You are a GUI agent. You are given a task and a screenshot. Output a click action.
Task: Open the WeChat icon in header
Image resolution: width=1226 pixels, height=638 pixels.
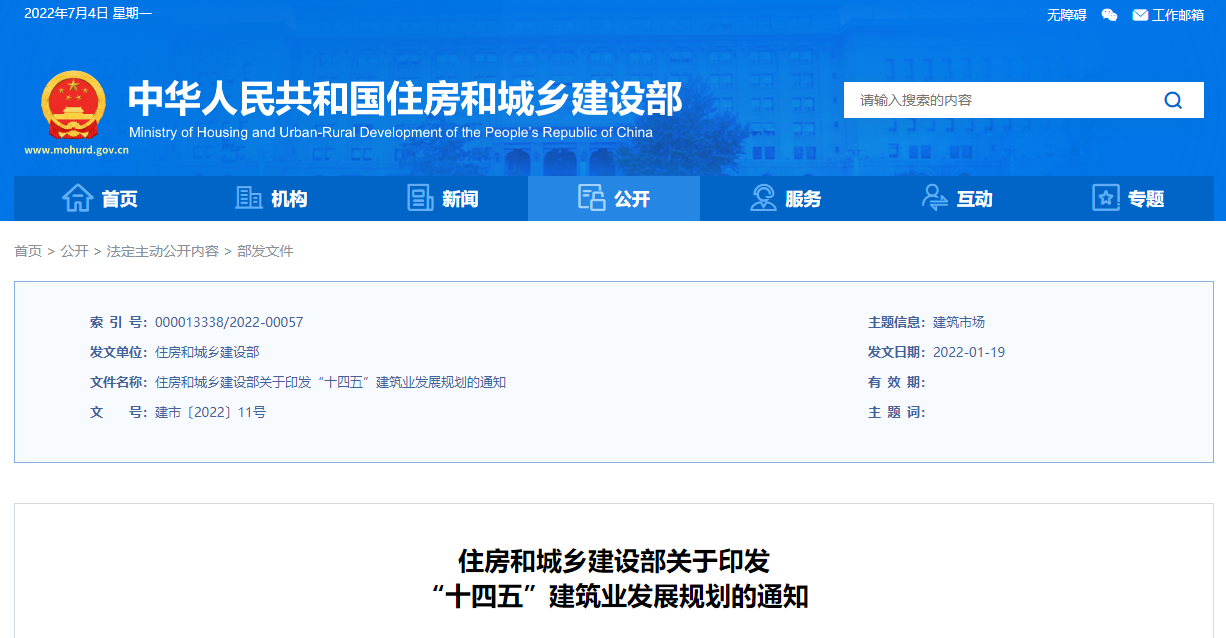pos(1109,15)
